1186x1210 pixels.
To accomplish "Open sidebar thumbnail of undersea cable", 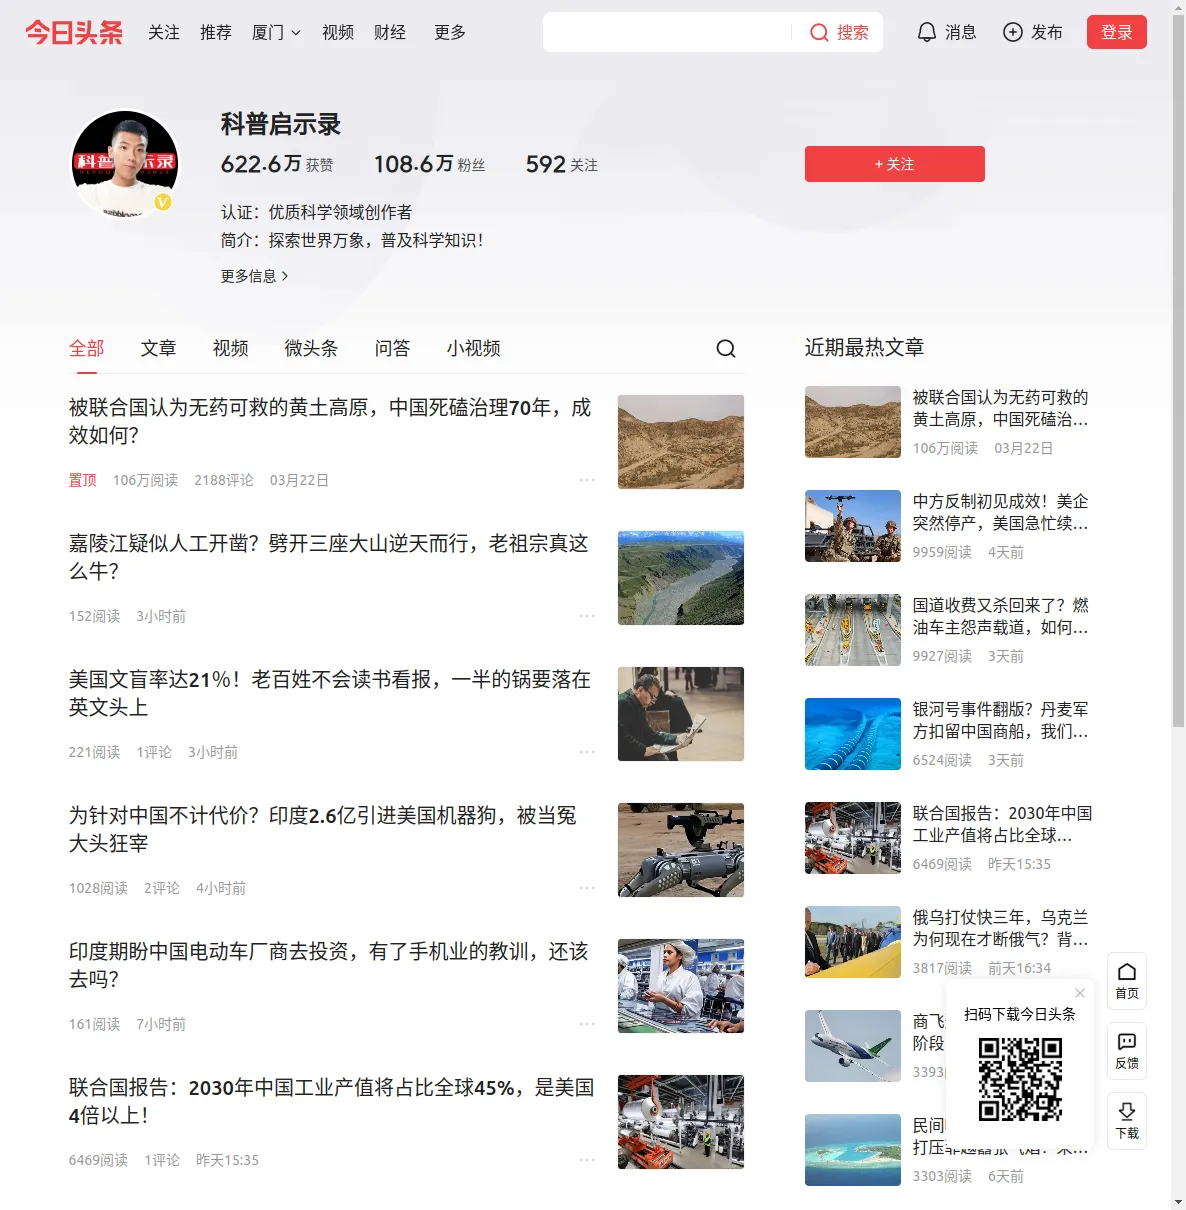I will pos(853,734).
